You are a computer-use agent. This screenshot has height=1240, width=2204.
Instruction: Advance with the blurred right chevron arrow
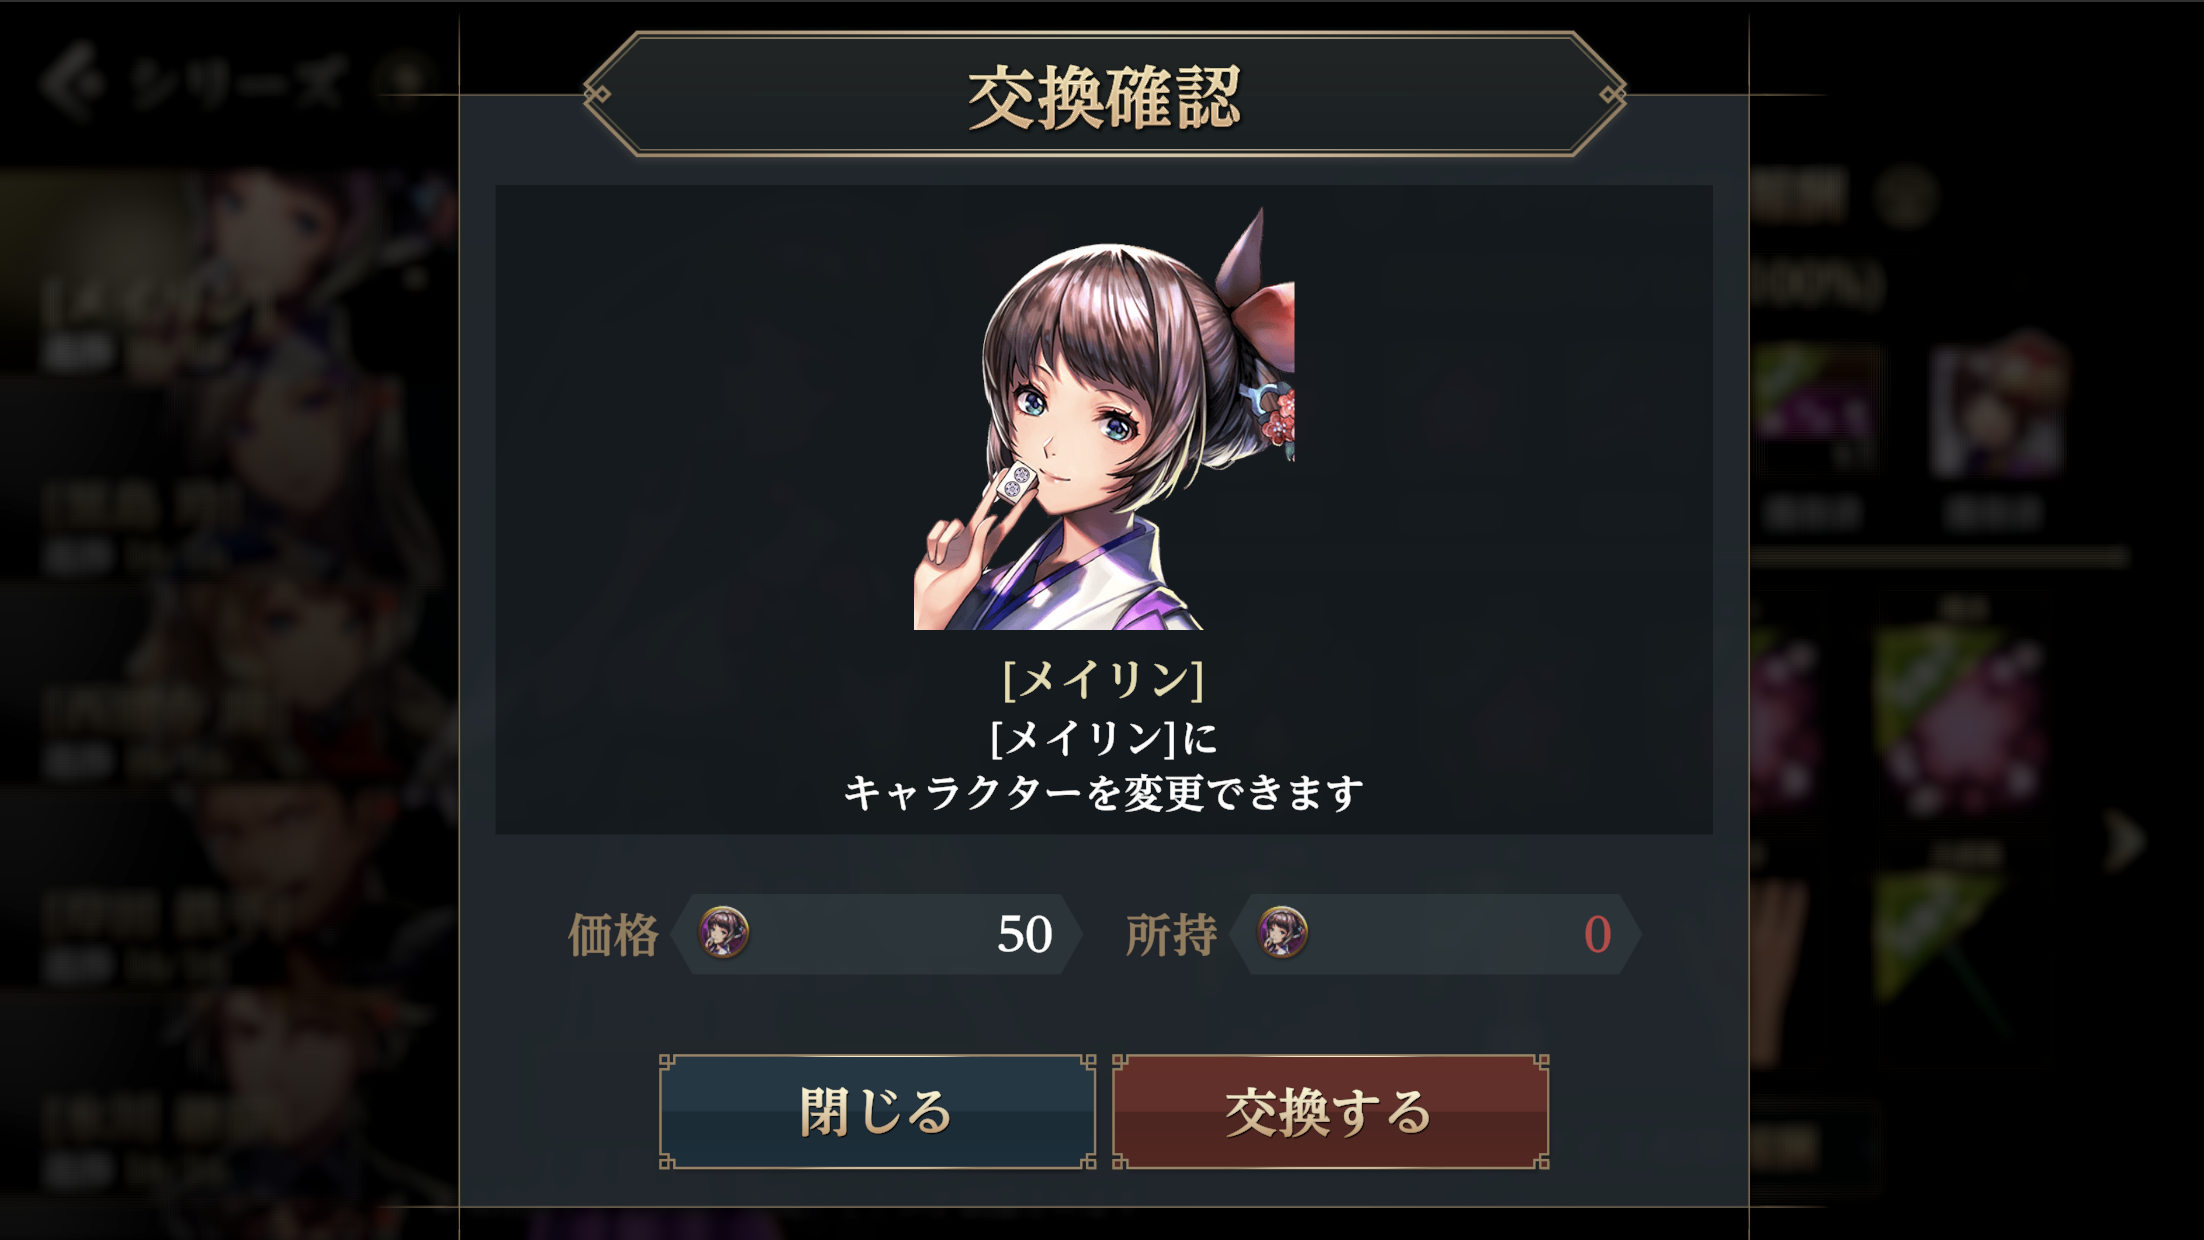tap(2124, 841)
